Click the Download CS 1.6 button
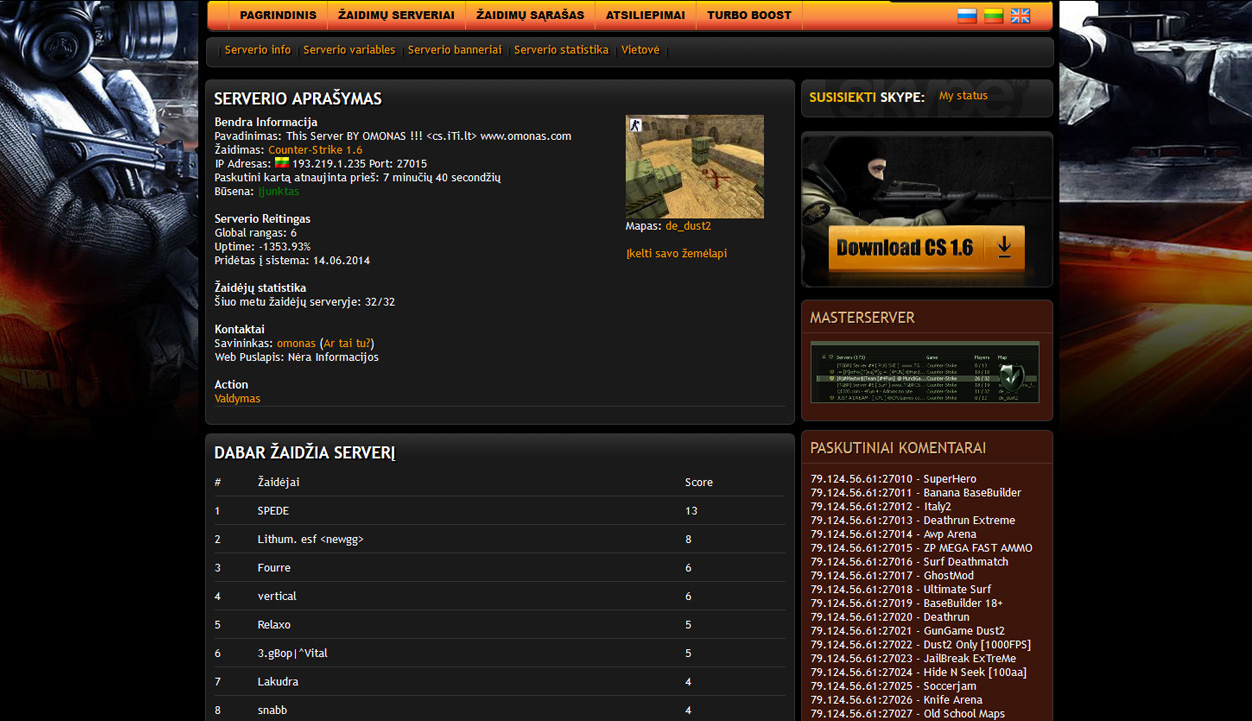 pyautogui.click(x=926, y=247)
